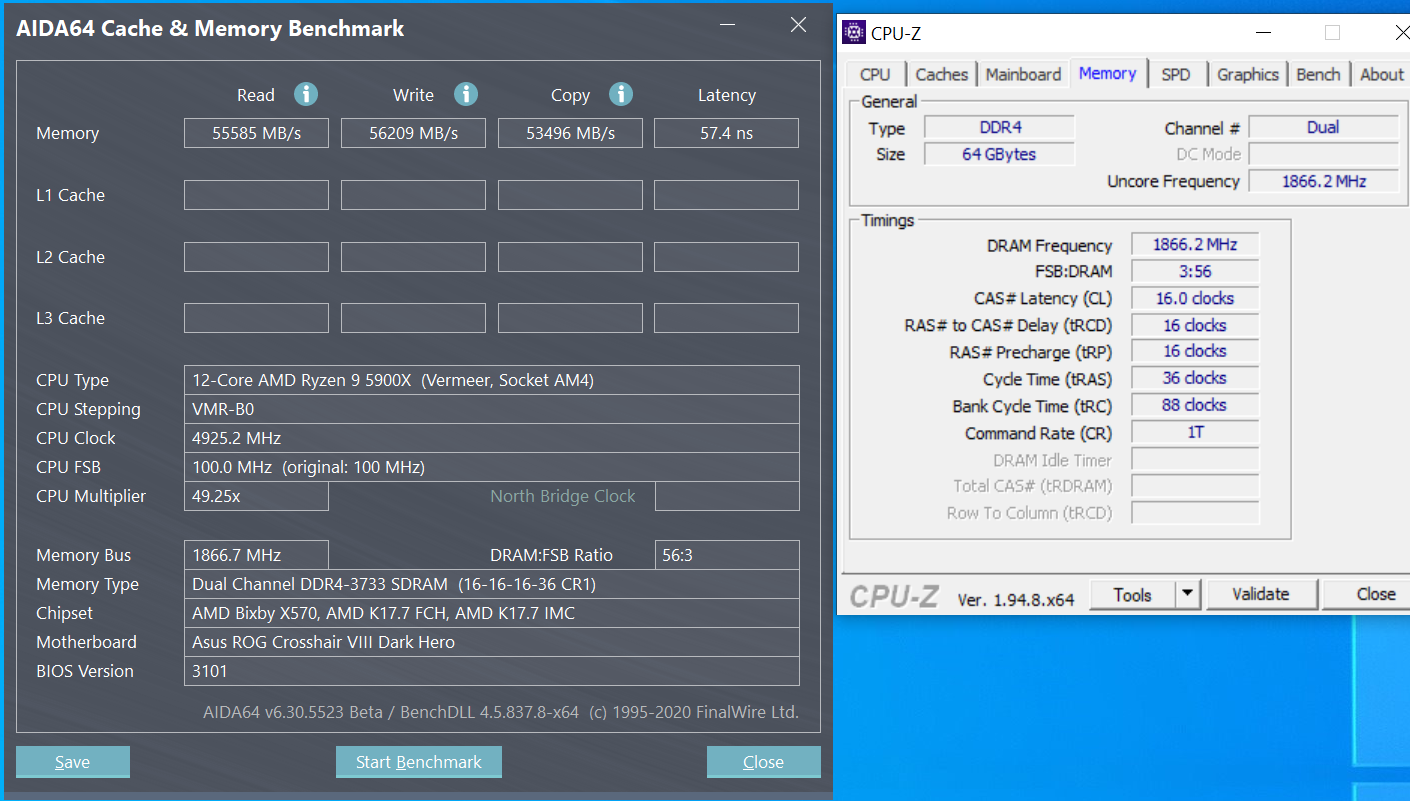
Task: Click the Cycle Time tRAS value 36 clocks
Action: tap(1195, 378)
